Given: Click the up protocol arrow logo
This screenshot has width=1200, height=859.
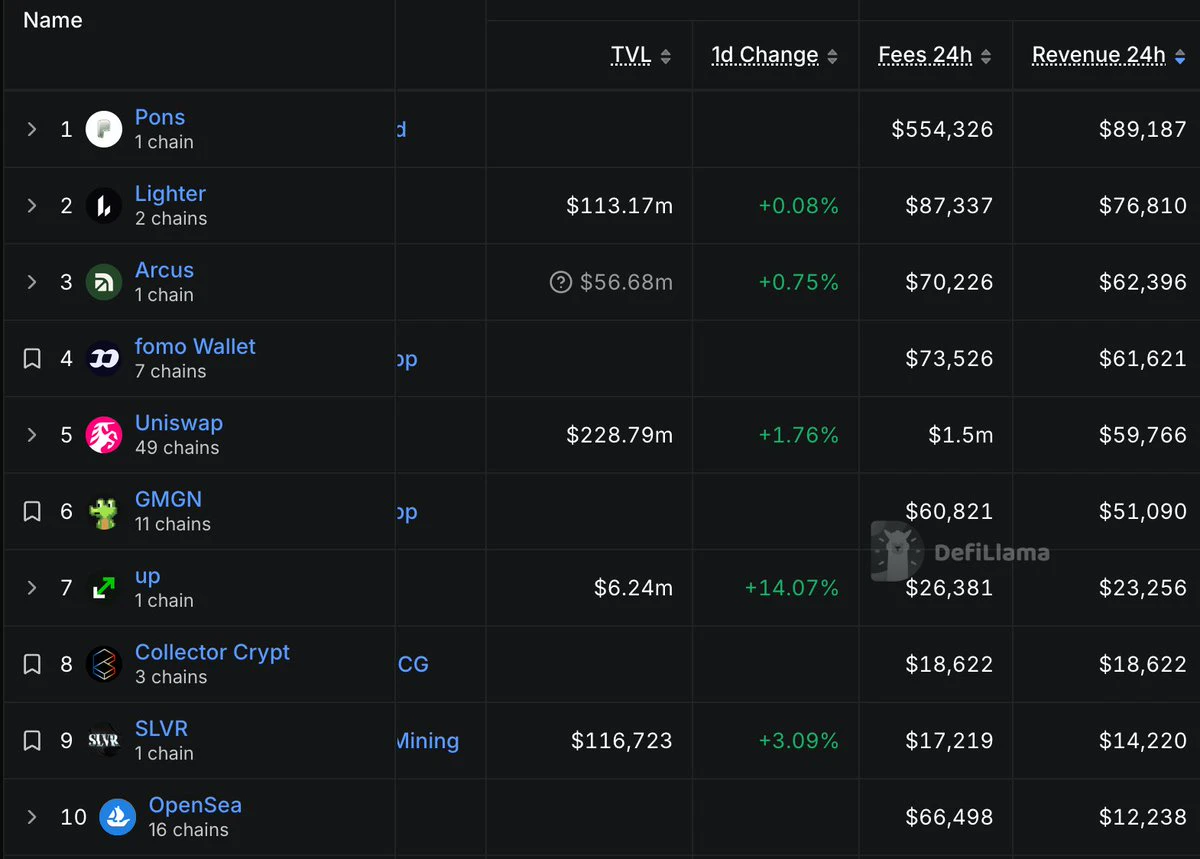Looking at the screenshot, I should tap(104, 588).
